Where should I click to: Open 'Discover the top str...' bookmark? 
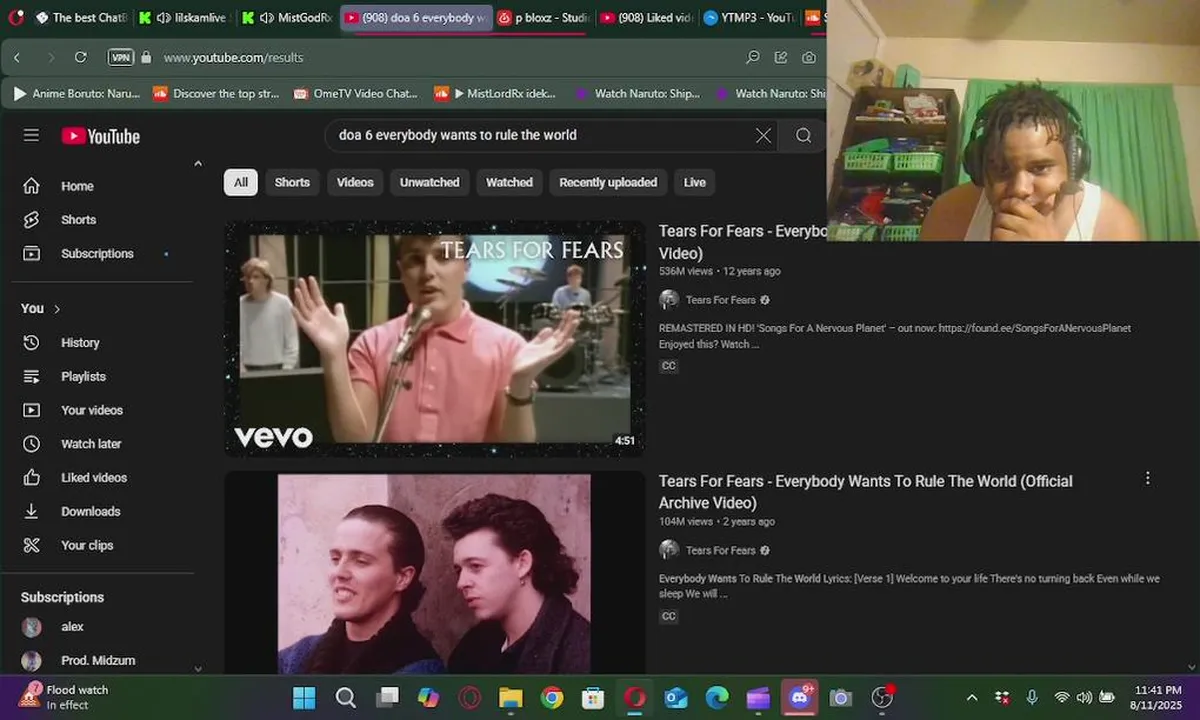[x=216, y=94]
